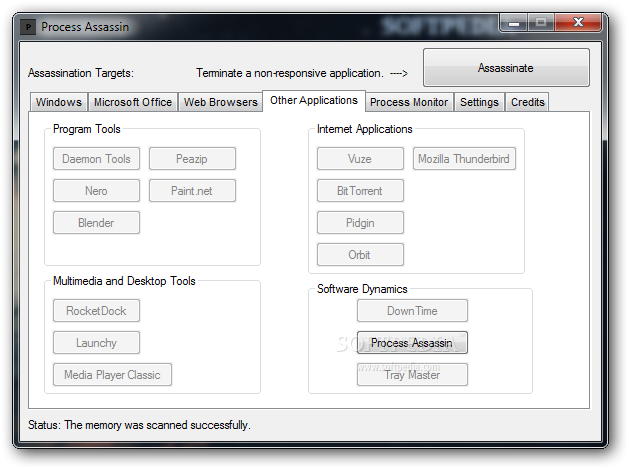Minimize the Process Assassin window
The height and width of the screenshot is (469, 629).
coord(514,22)
